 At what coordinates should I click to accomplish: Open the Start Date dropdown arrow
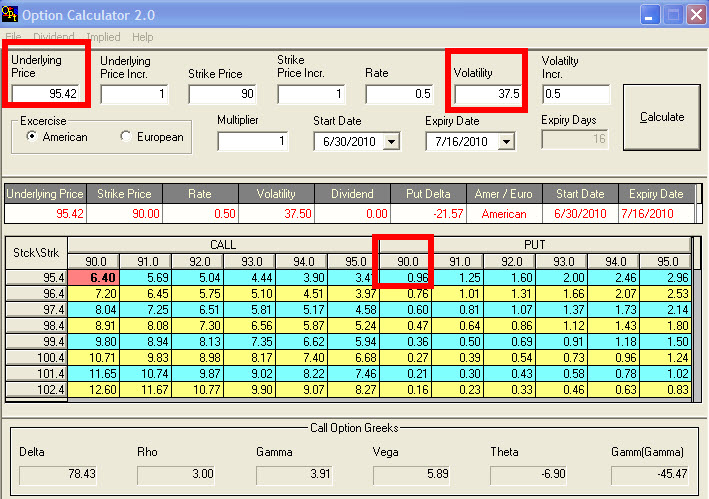pyautogui.click(x=390, y=142)
